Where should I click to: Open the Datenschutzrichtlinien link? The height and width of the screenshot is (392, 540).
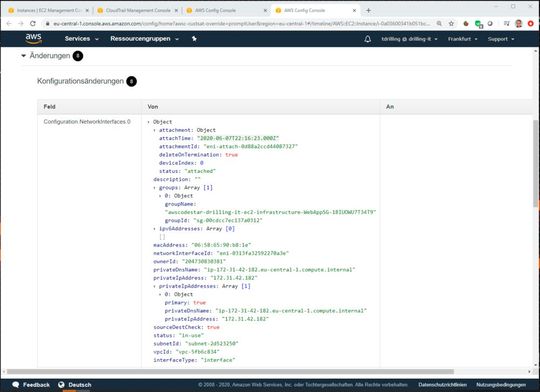point(443,385)
